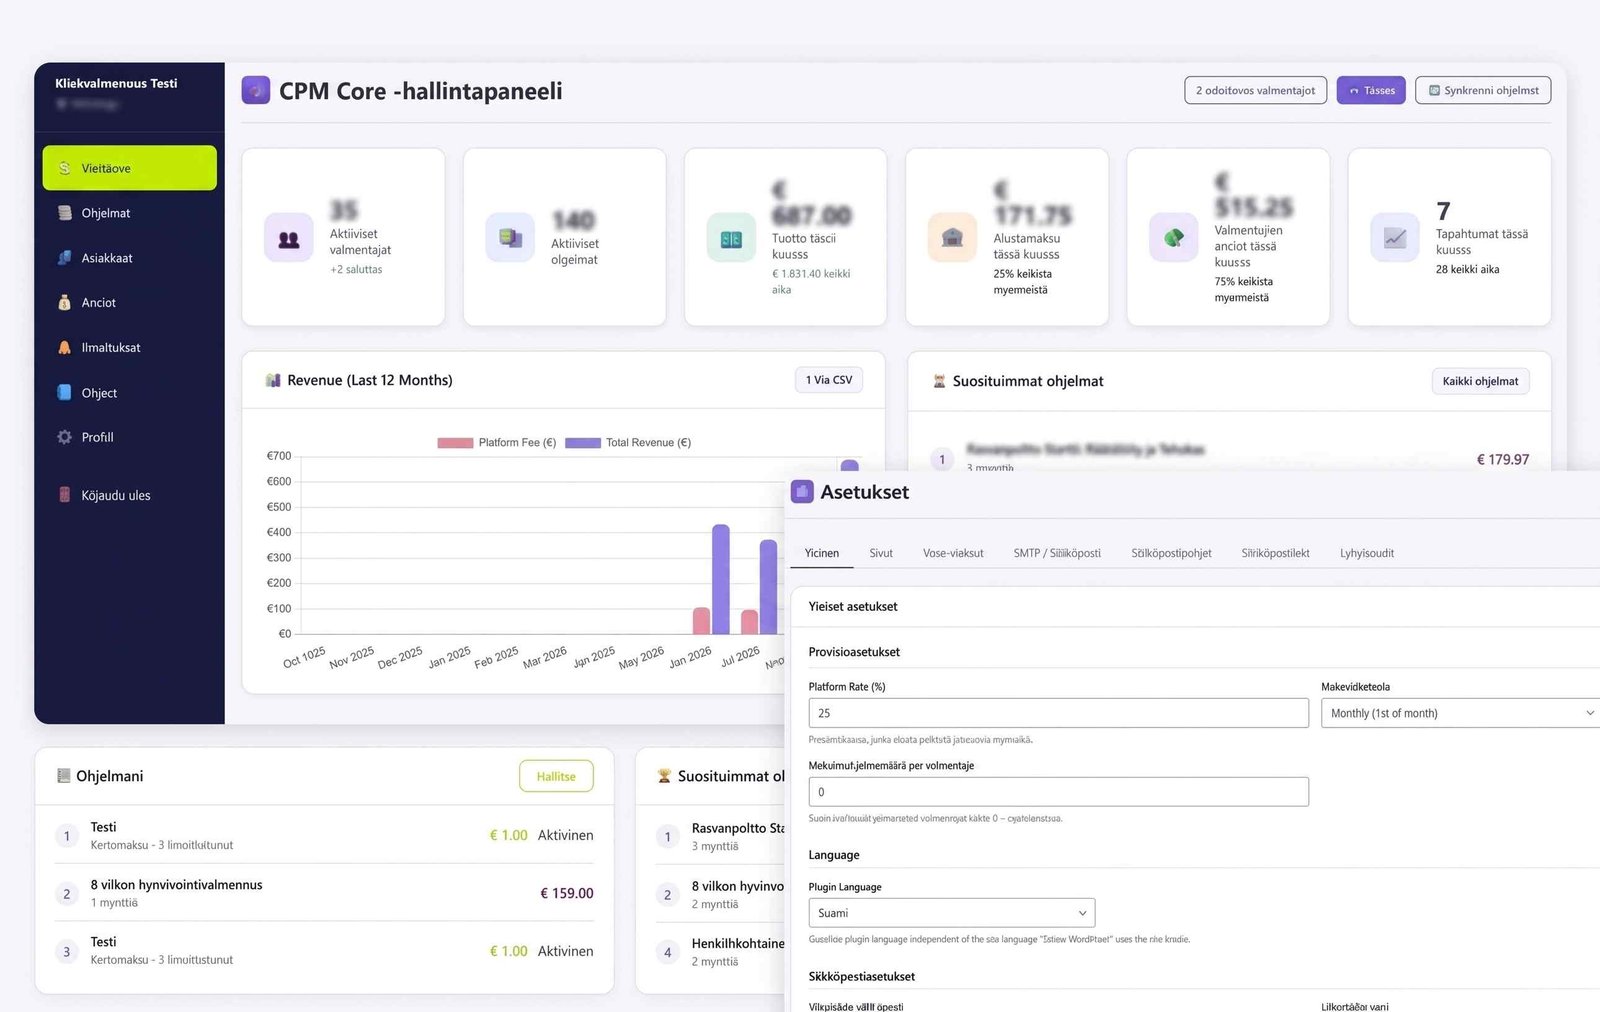Select the Asiakkaat sidebar icon

click(65, 258)
